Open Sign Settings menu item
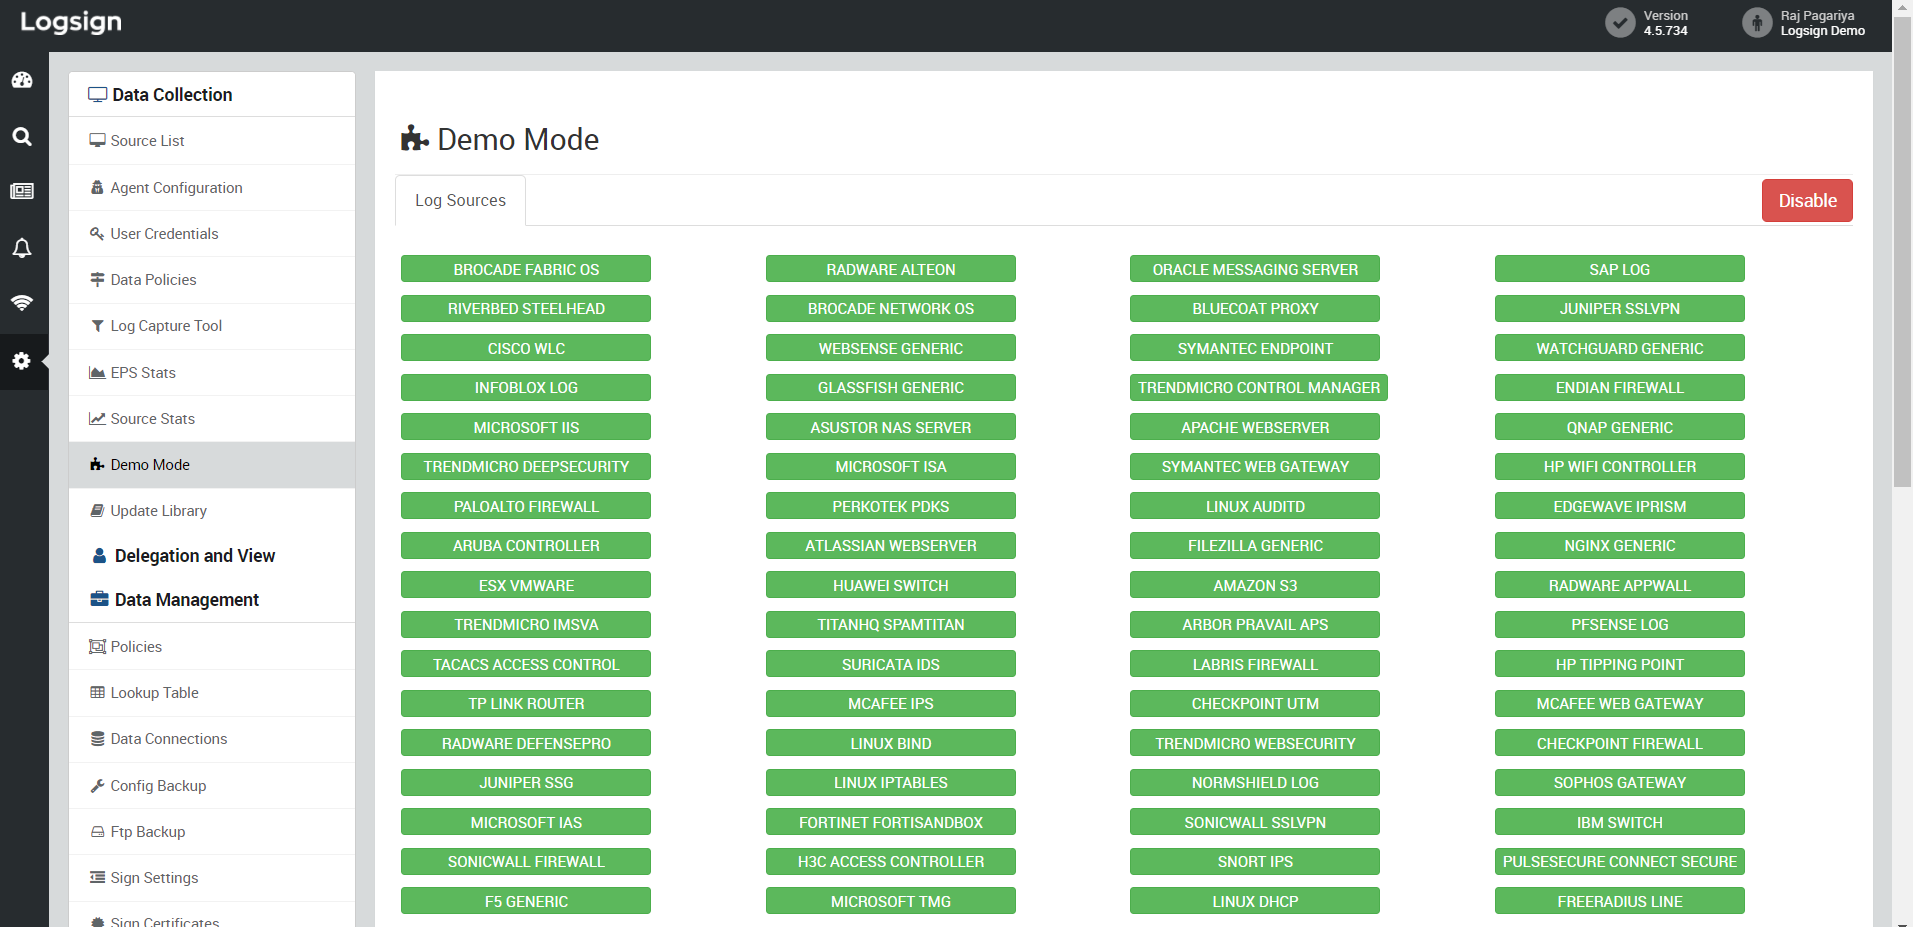This screenshot has width=1913, height=927. [x=212, y=878]
